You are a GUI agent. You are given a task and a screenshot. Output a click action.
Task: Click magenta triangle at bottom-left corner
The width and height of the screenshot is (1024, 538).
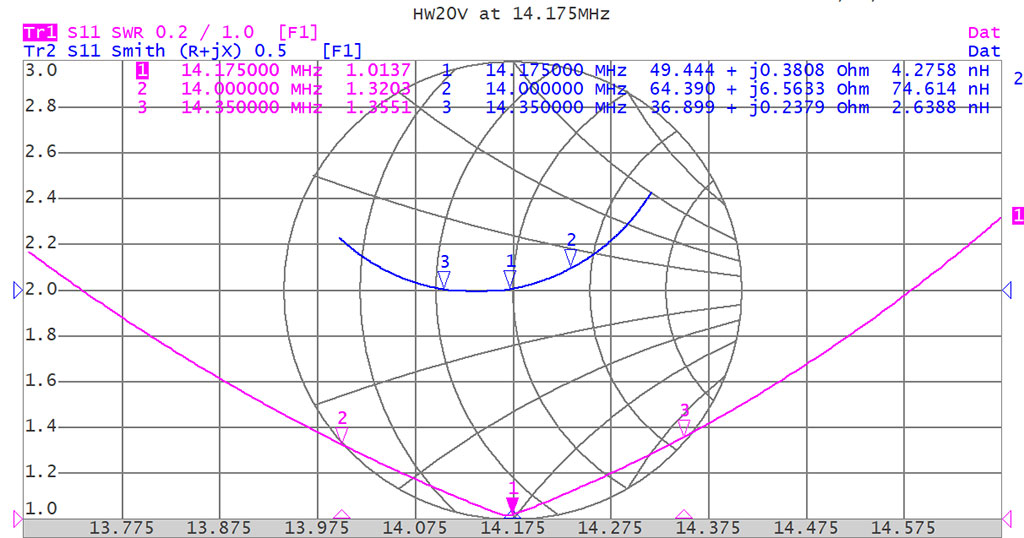click(17, 517)
